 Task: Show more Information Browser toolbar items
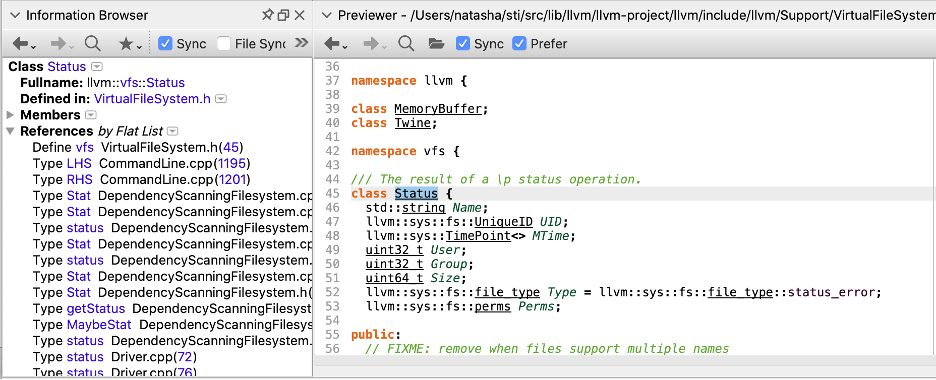click(x=302, y=43)
